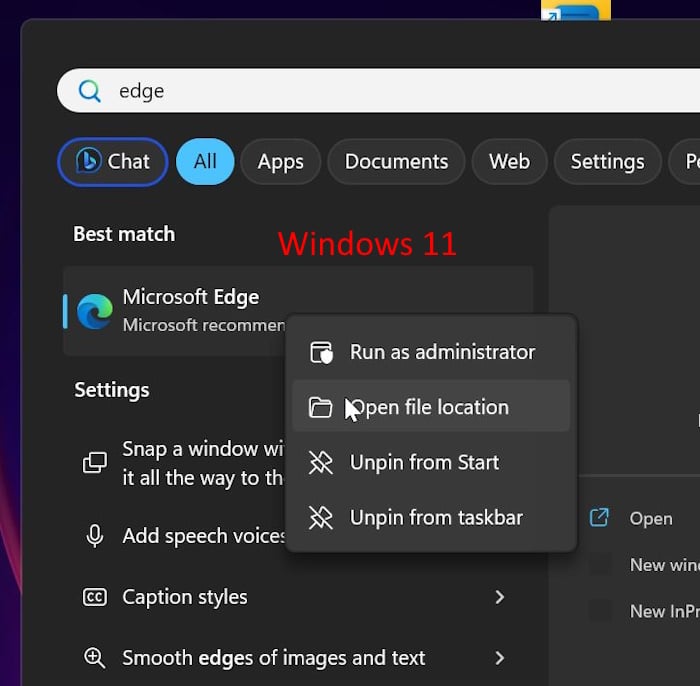
Task: Click the Run as administrator shield icon
Action: (321, 353)
